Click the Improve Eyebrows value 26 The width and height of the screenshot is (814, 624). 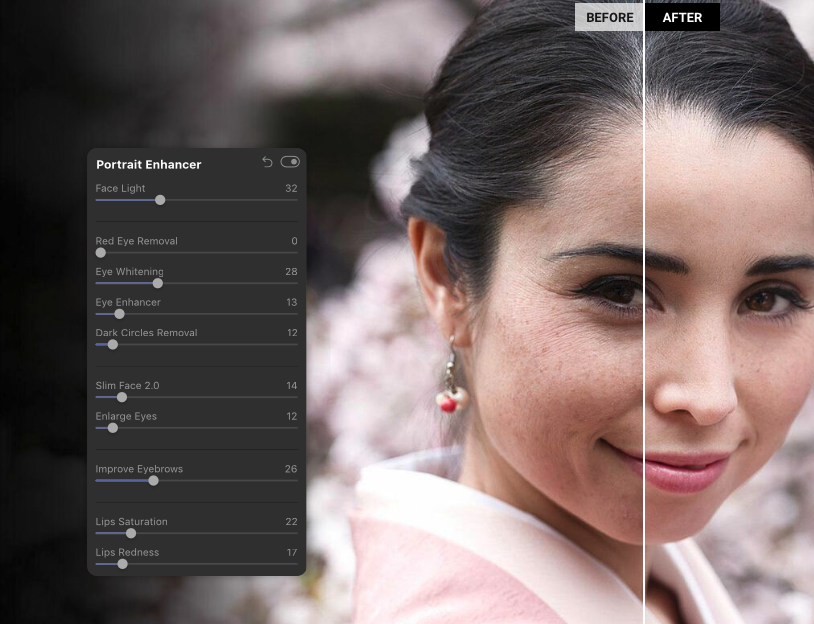[x=291, y=469]
